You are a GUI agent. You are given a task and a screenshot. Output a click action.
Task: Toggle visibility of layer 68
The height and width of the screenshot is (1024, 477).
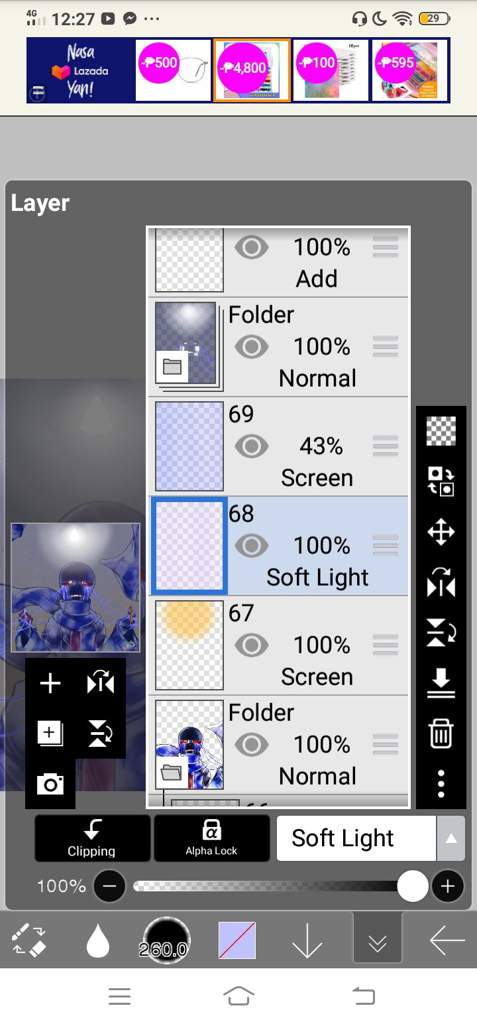click(x=251, y=546)
